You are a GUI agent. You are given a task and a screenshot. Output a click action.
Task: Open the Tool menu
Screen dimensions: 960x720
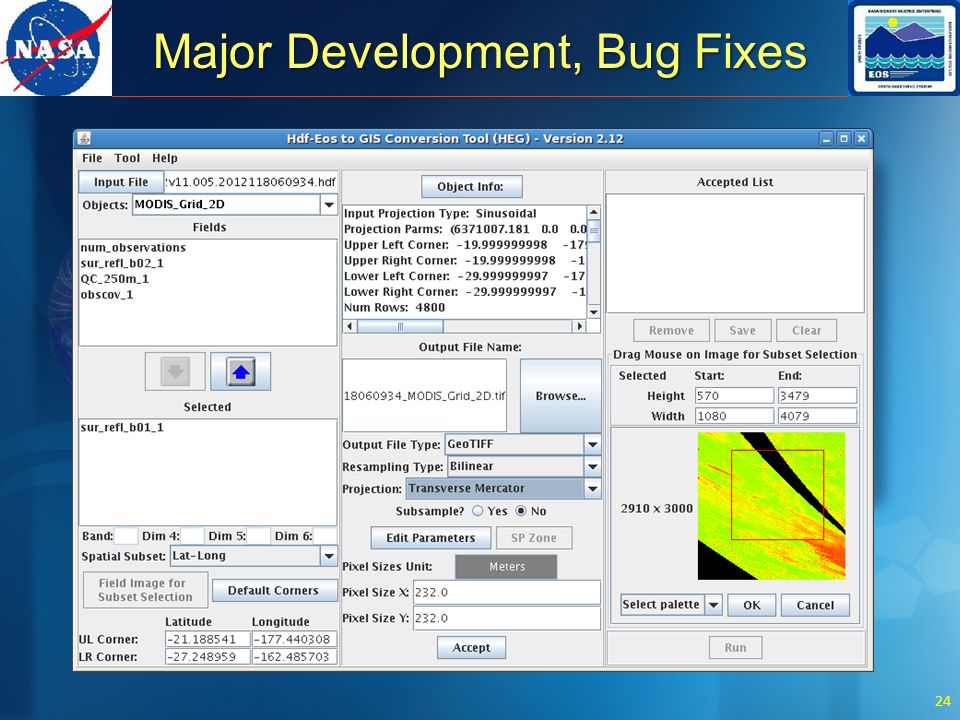point(127,158)
